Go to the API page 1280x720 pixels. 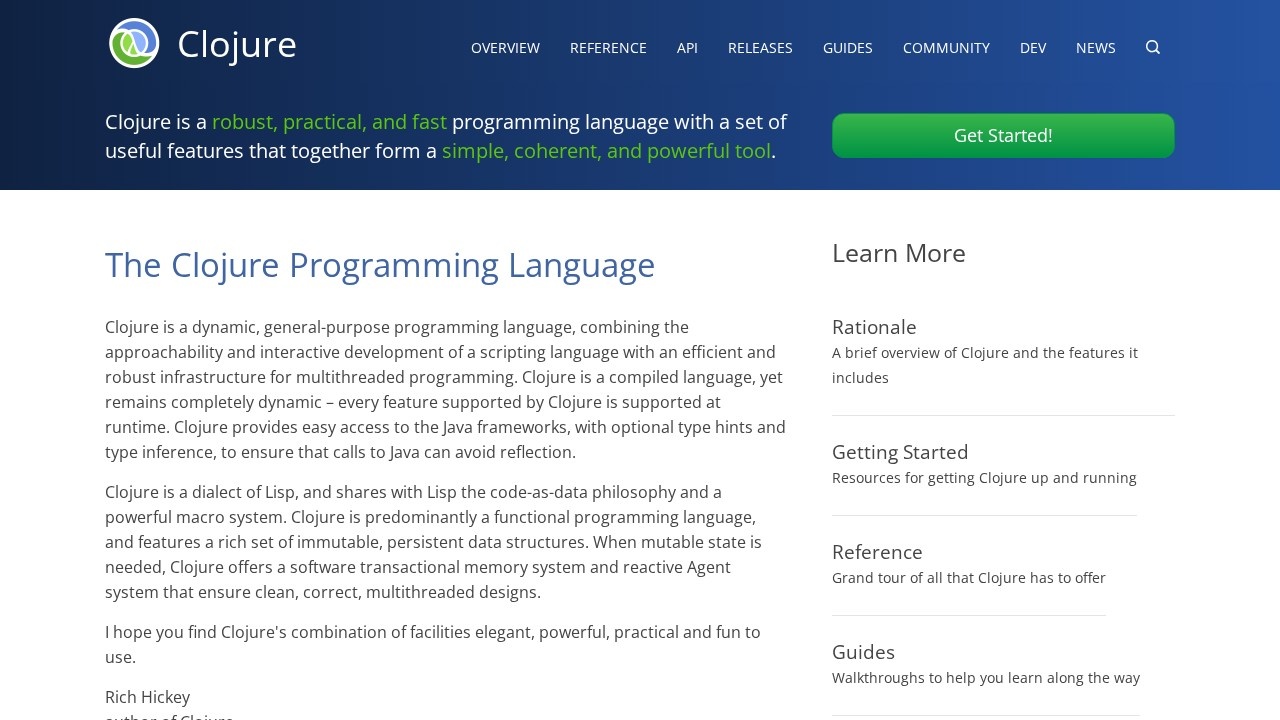tap(687, 47)
